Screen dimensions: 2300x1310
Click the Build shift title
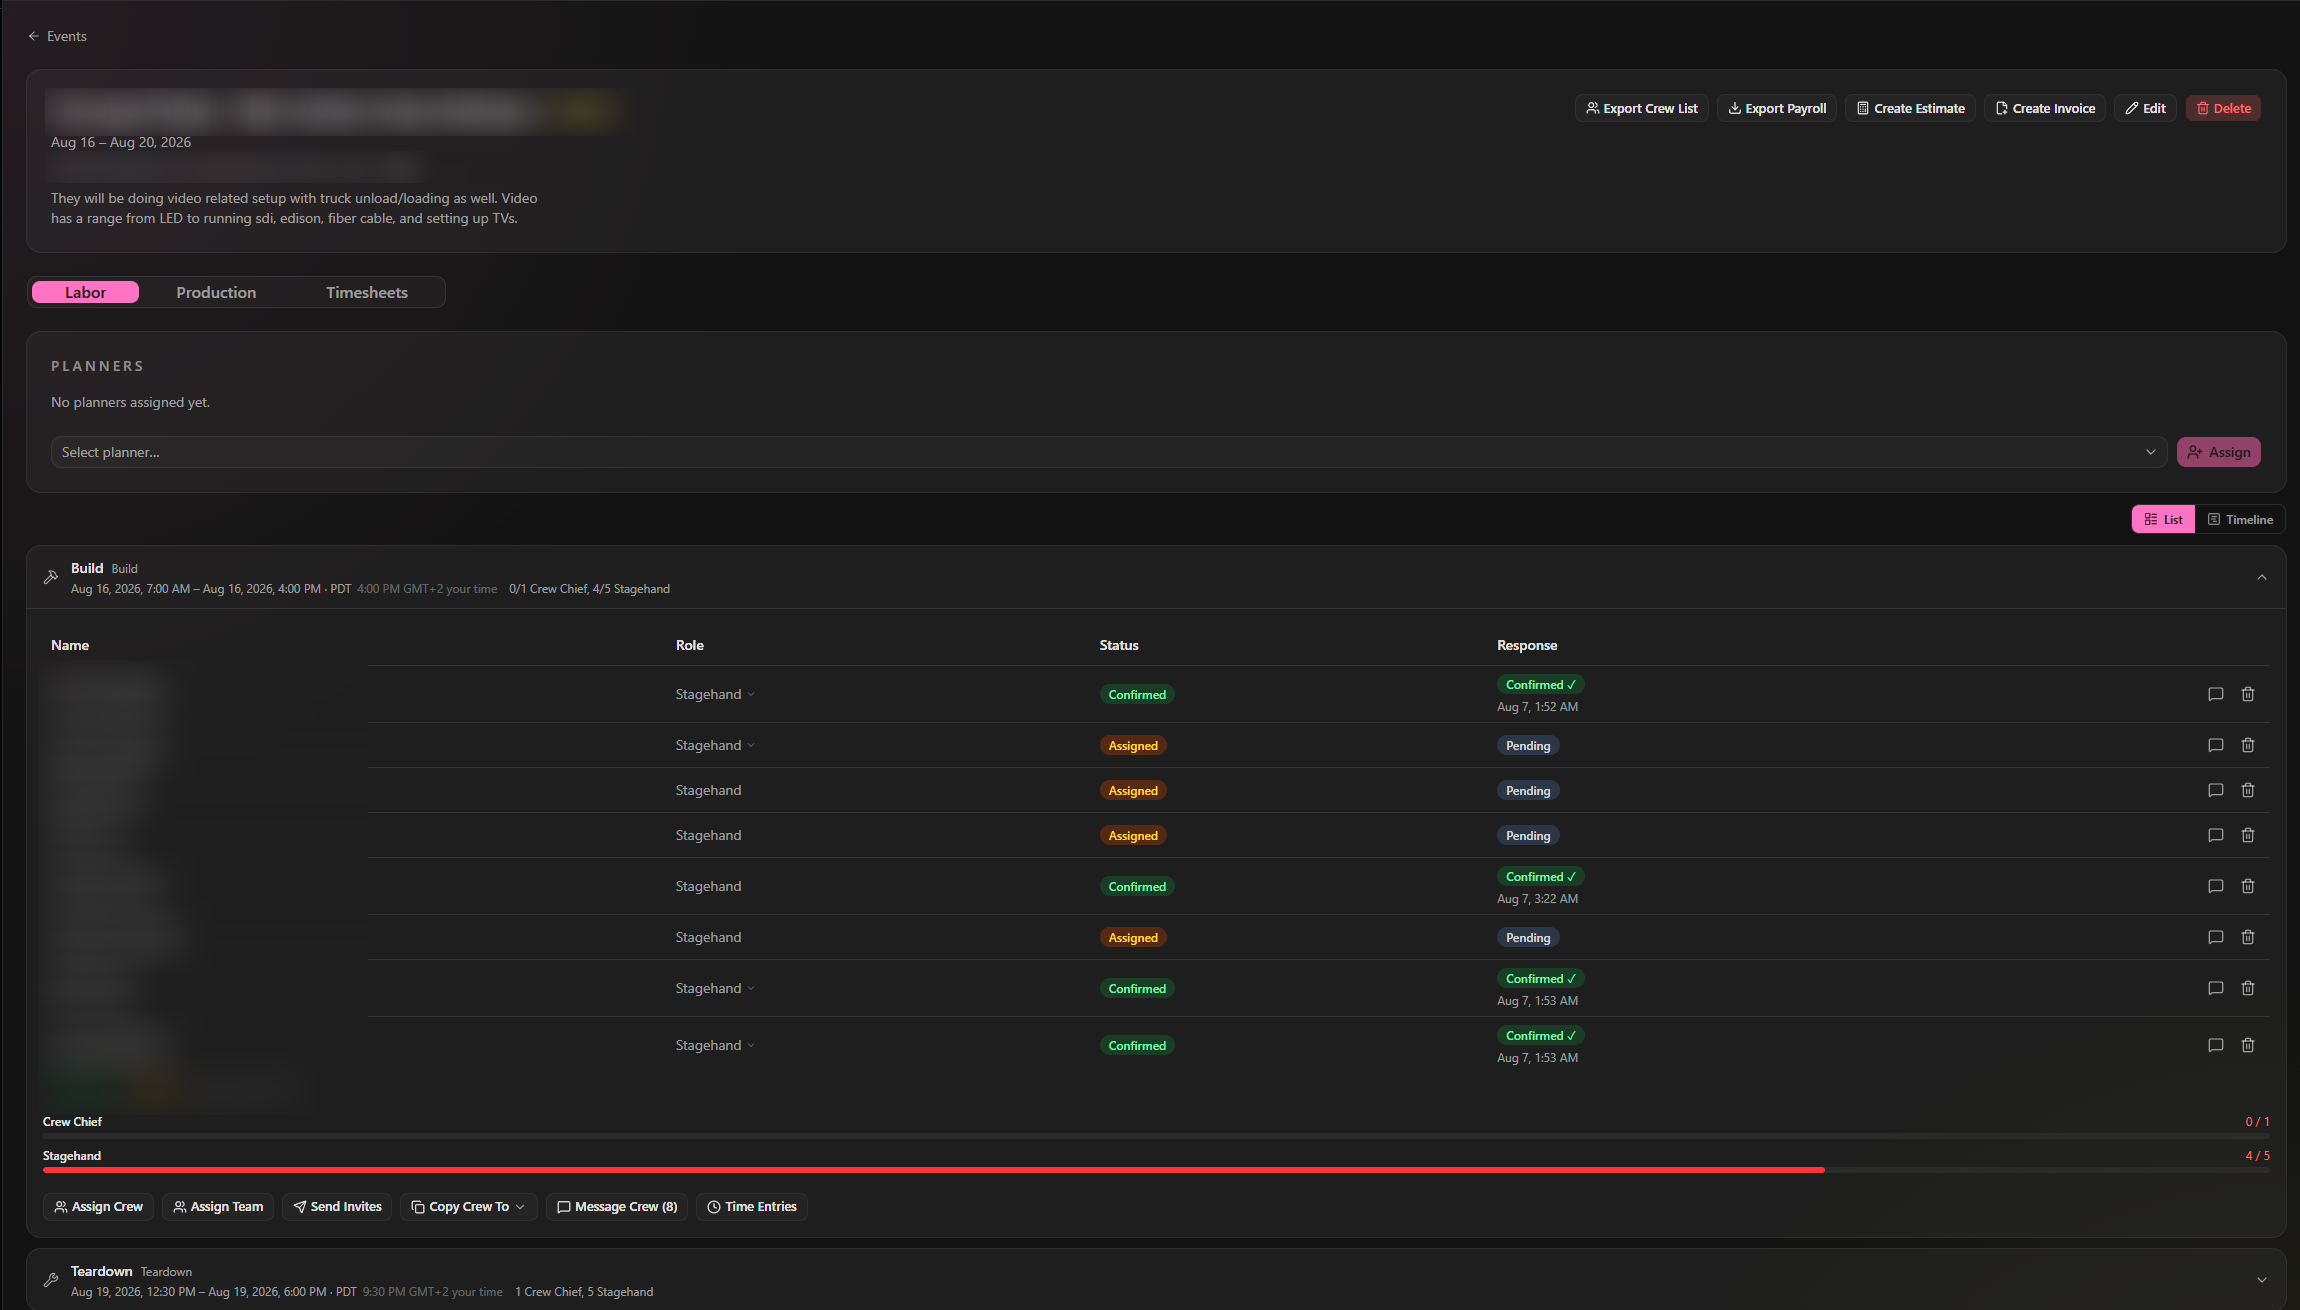87,568
